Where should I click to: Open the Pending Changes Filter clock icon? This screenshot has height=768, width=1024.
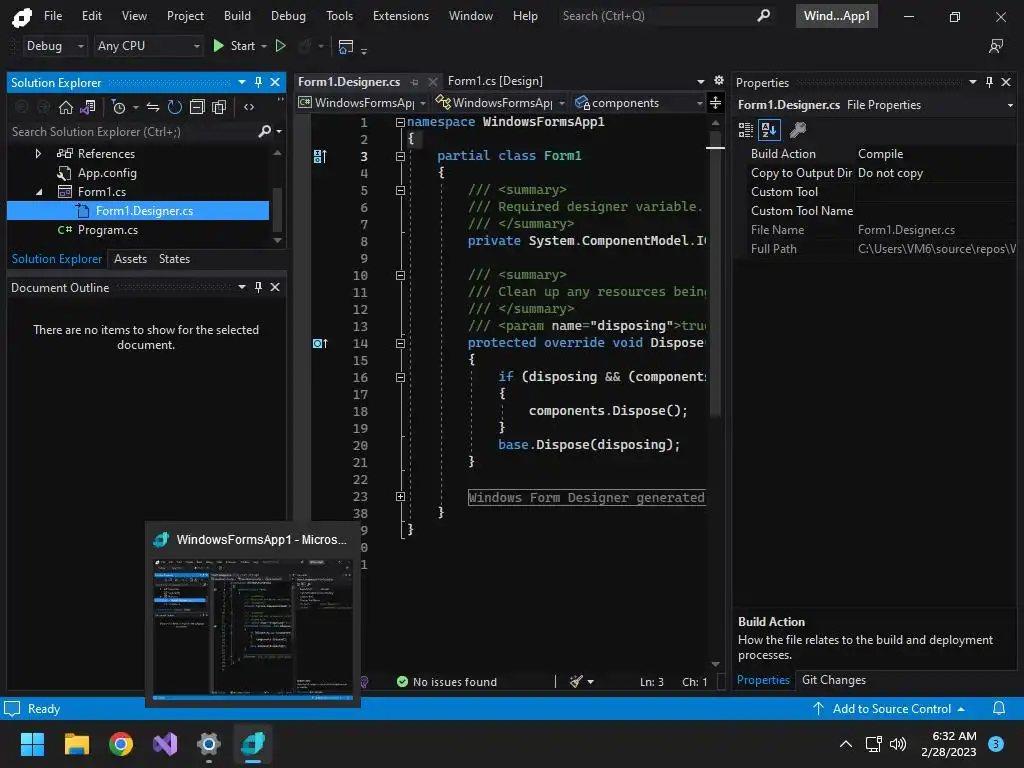pos(118,107)
